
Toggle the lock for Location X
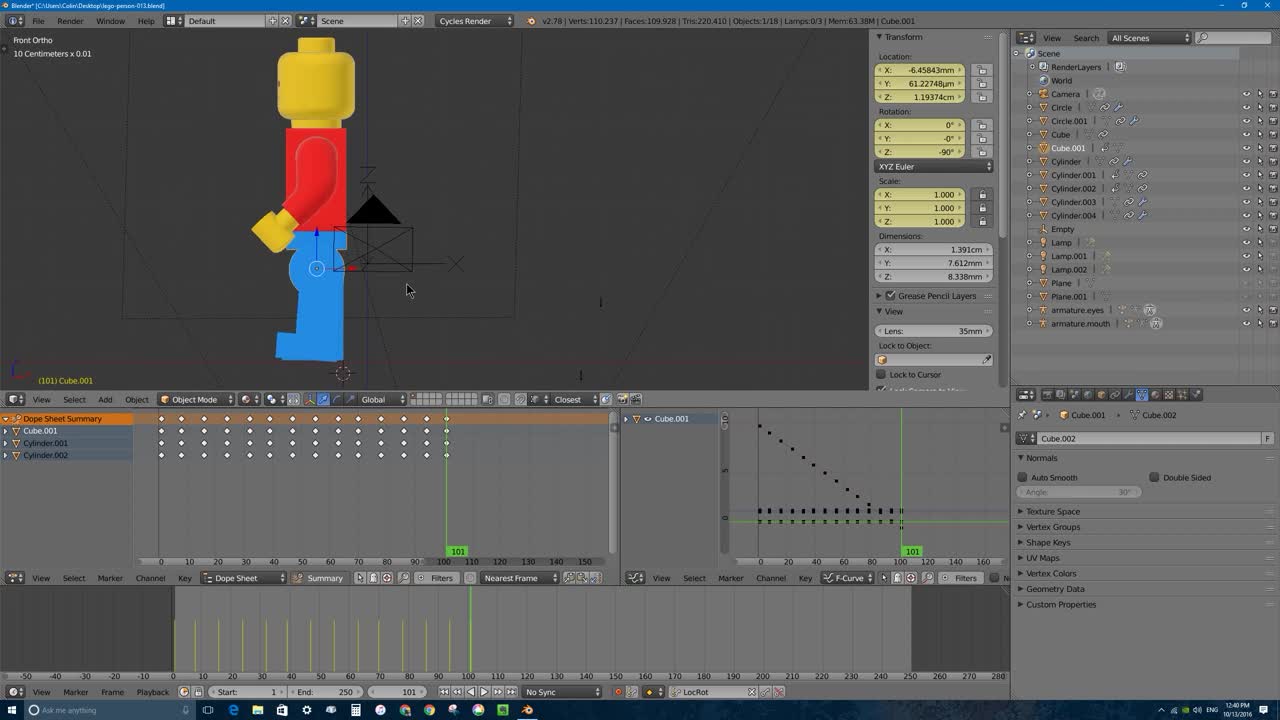982,70
